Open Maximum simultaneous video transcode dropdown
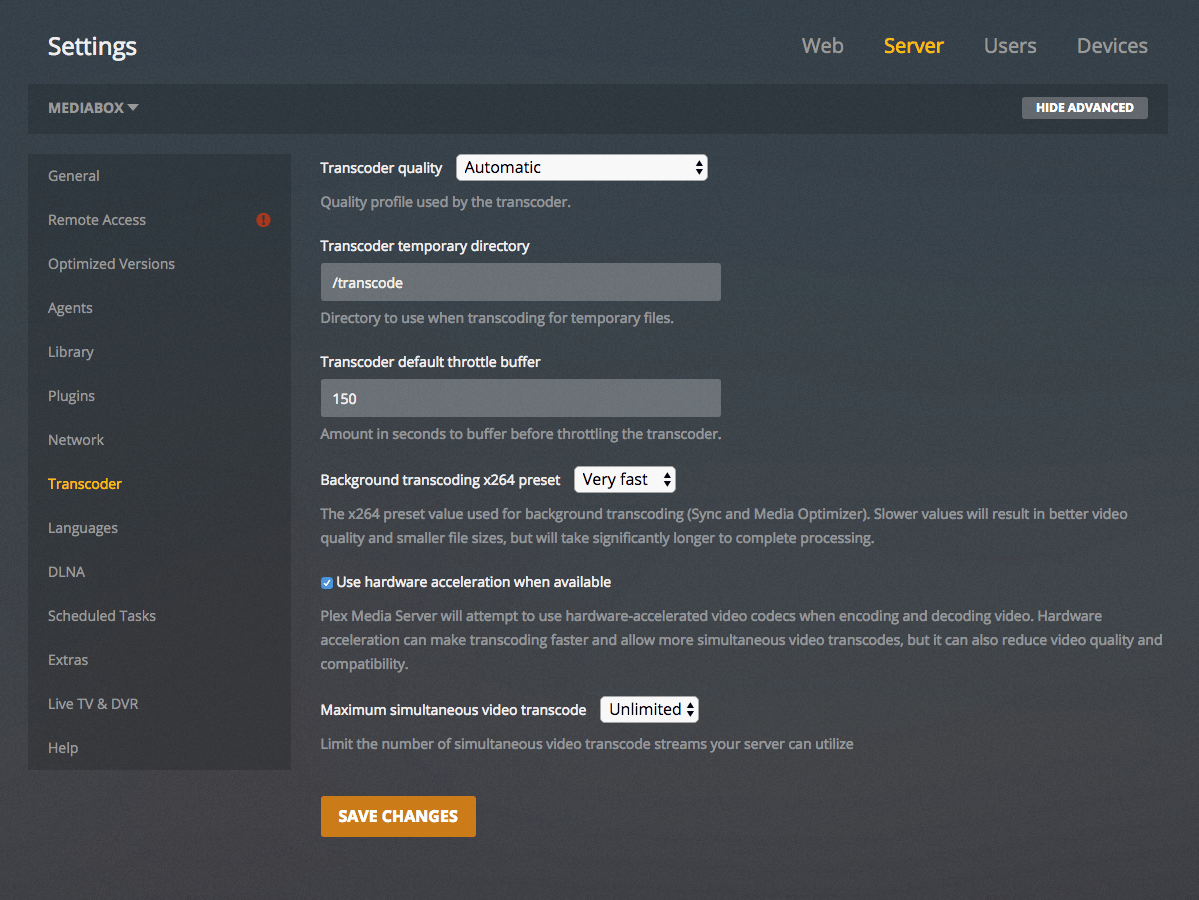Image resolution: width=1199 pixels, height=900 pixels. (x=649, y=710)
